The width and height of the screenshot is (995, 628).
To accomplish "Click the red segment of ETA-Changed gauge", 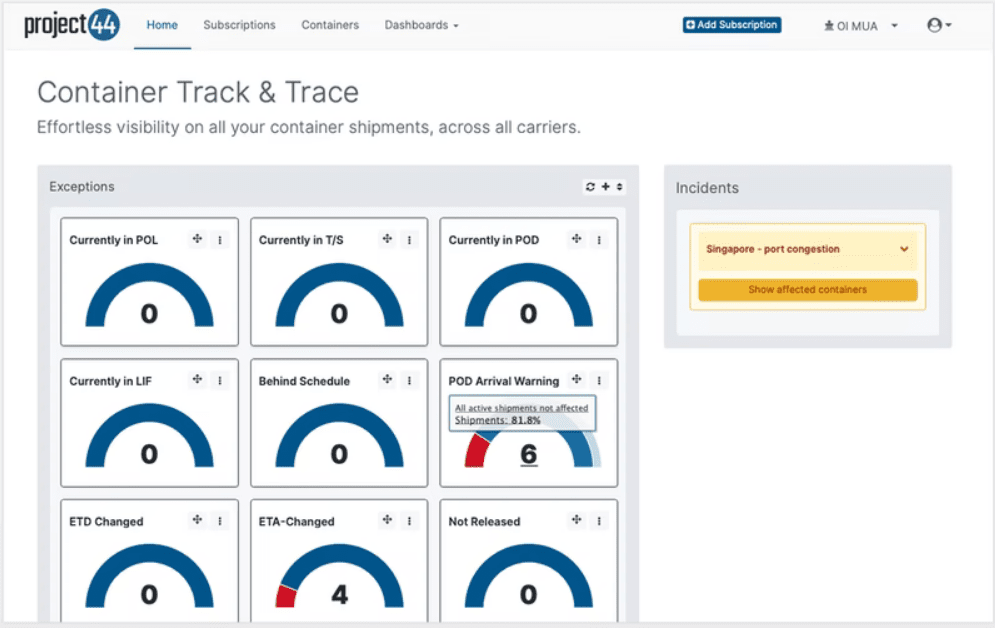I will 286,597.
